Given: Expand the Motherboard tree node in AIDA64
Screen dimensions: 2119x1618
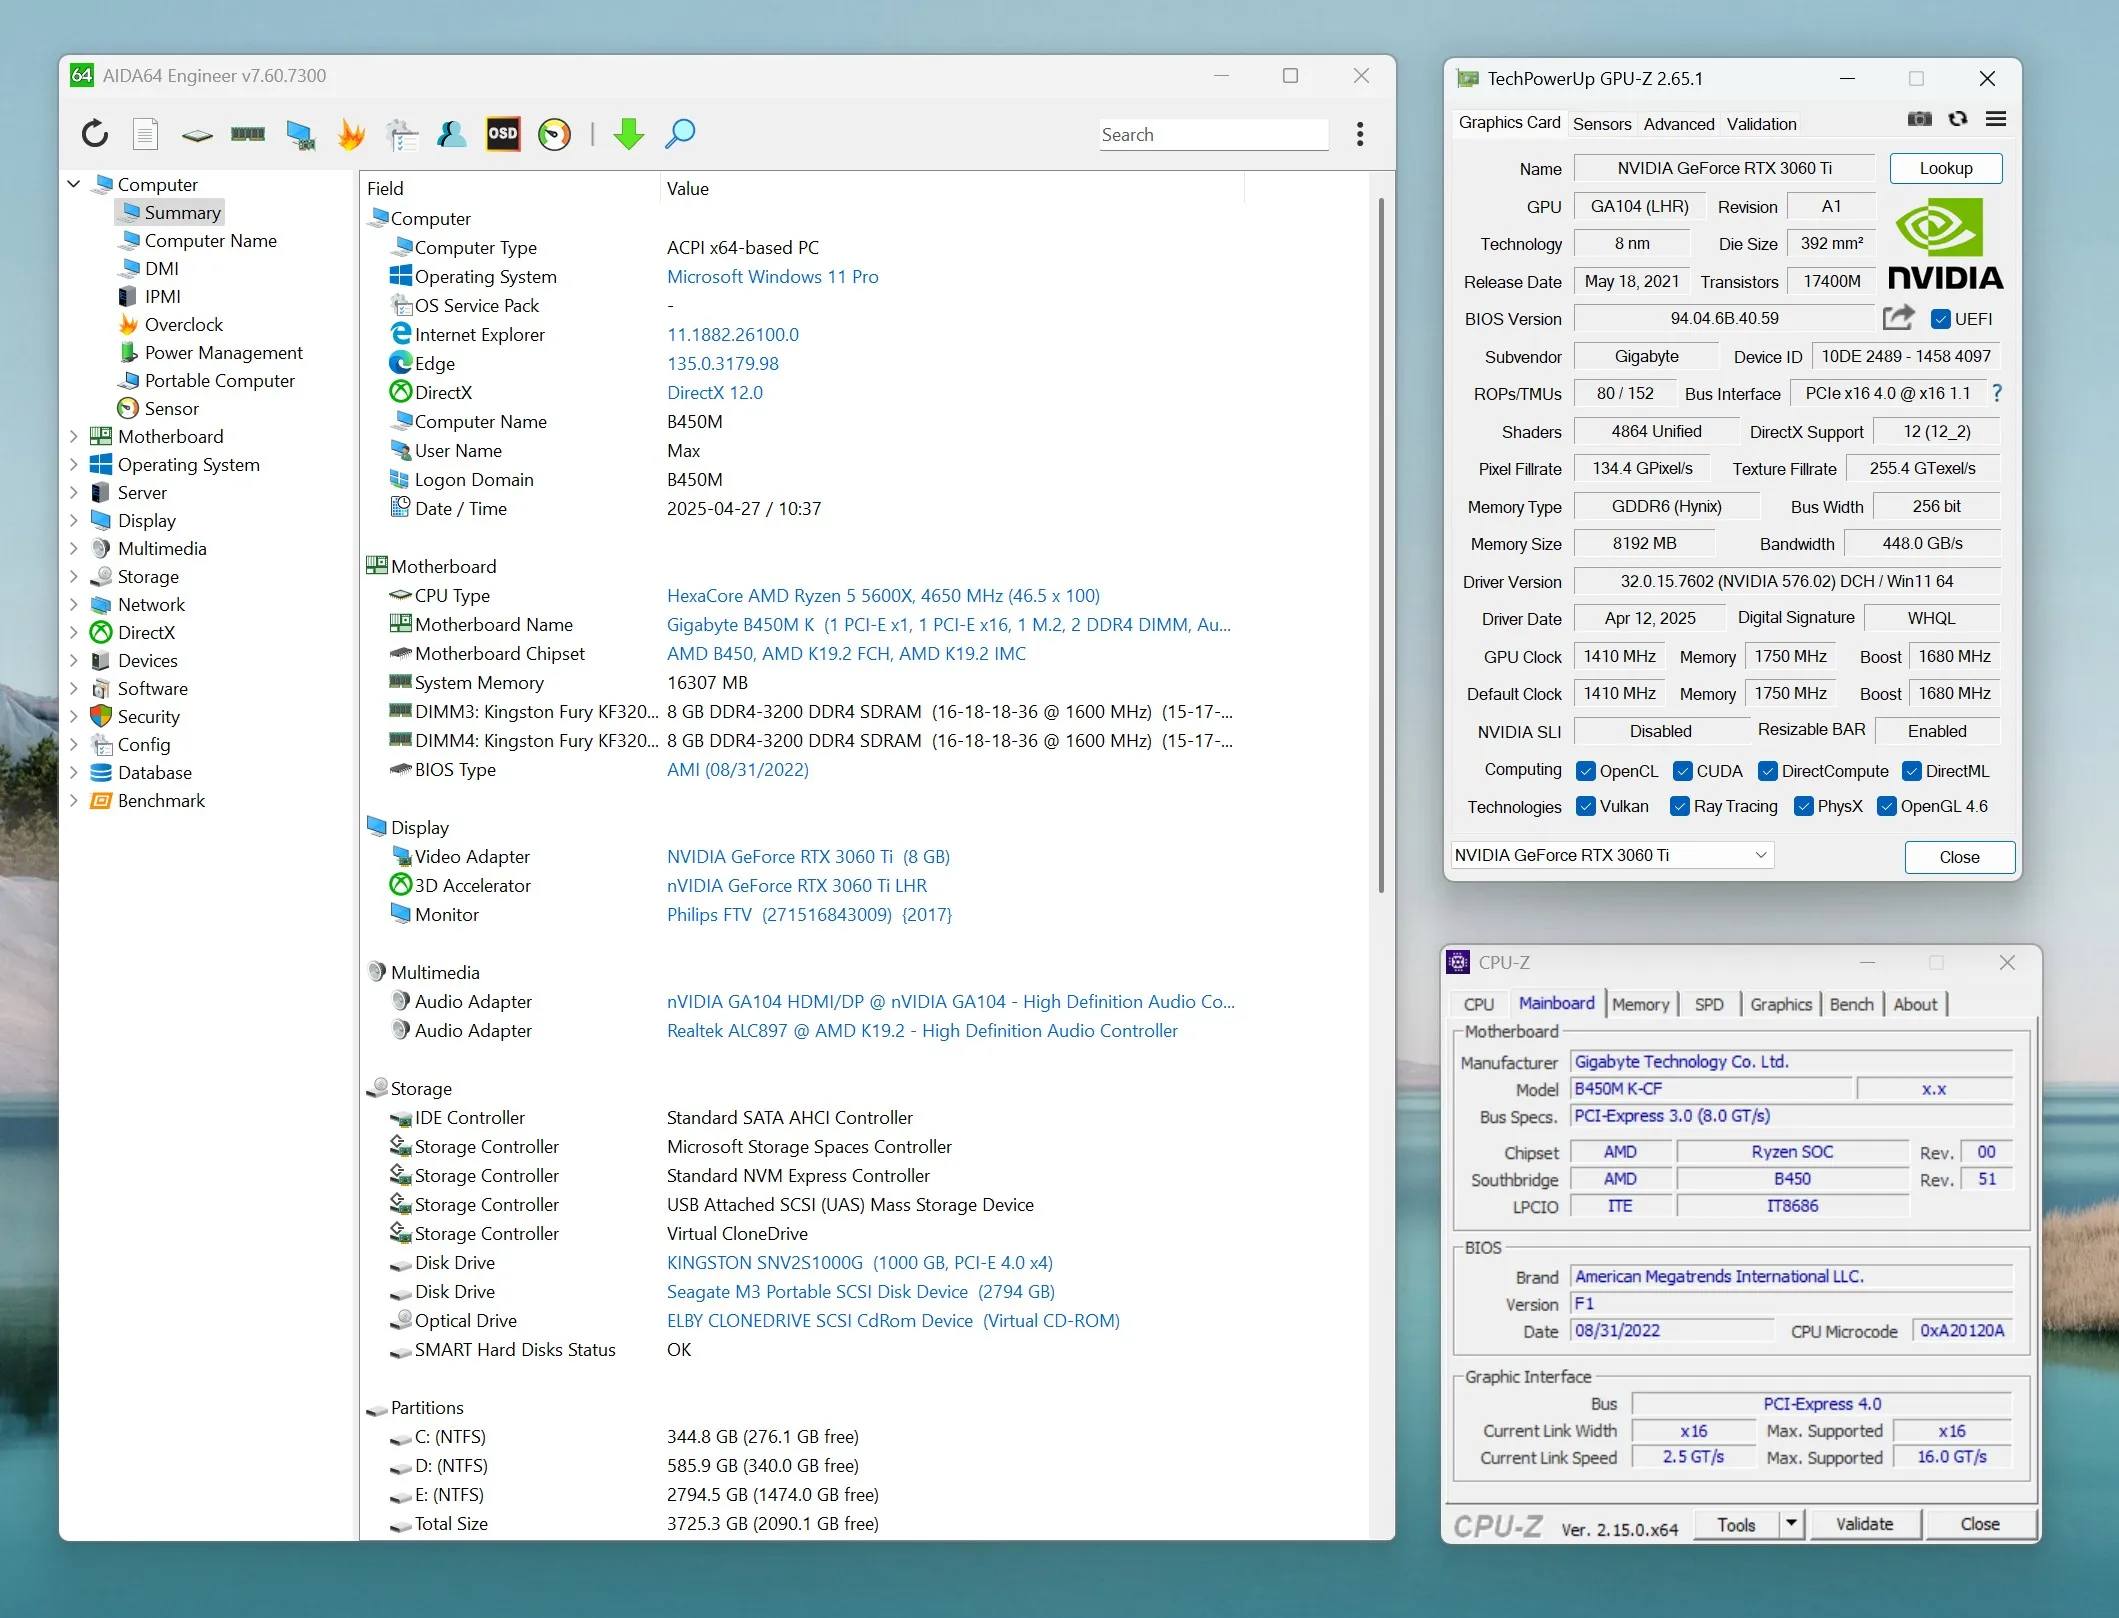Looking at the screenshot, I should click(74, 436).
